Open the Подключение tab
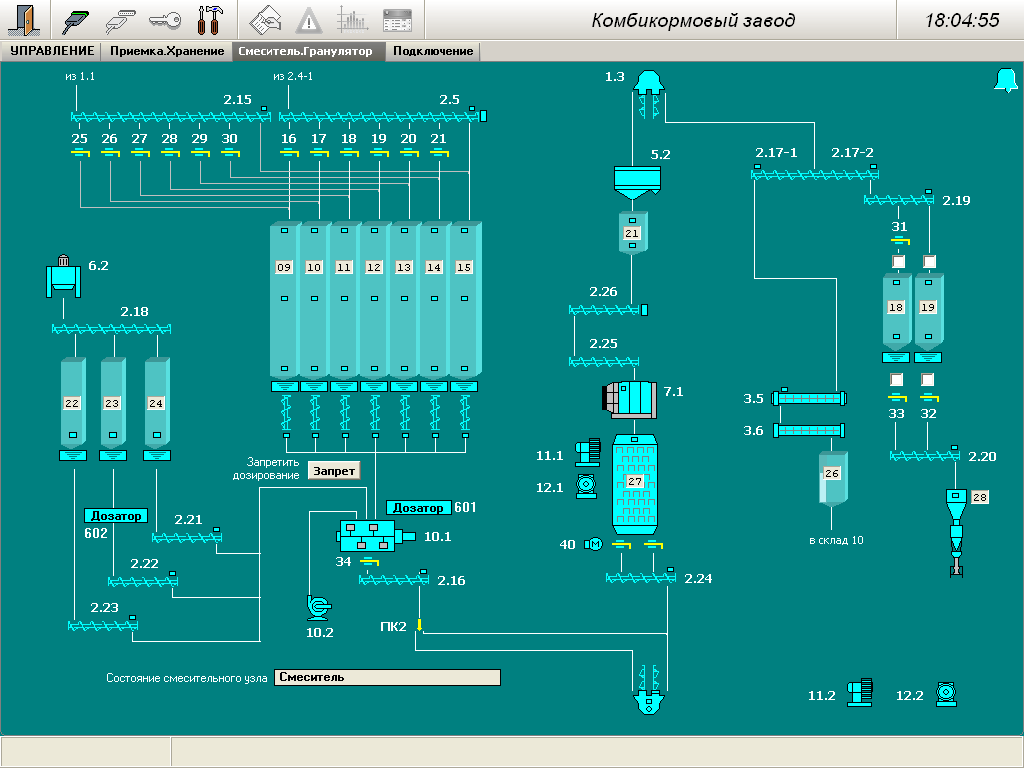The height and width of the screenshot is (768, 1024). pos(432,51)
